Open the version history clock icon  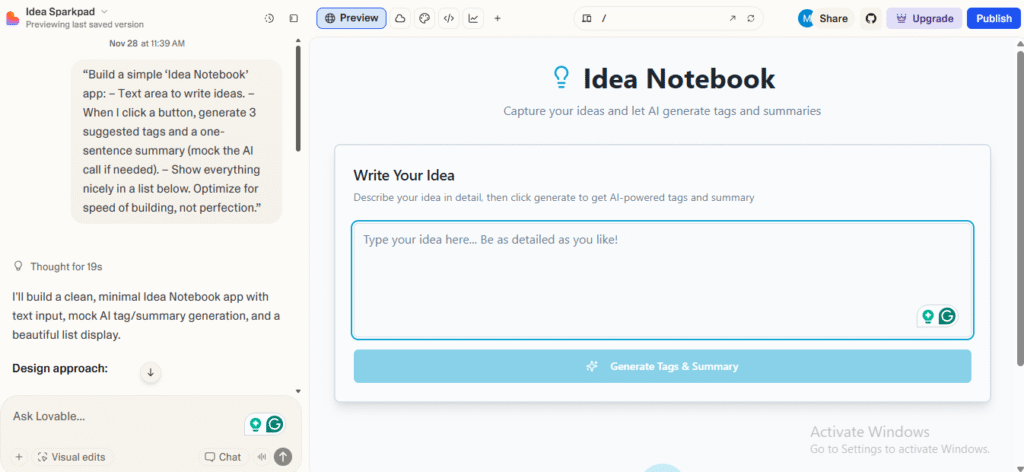click(269, 18)
